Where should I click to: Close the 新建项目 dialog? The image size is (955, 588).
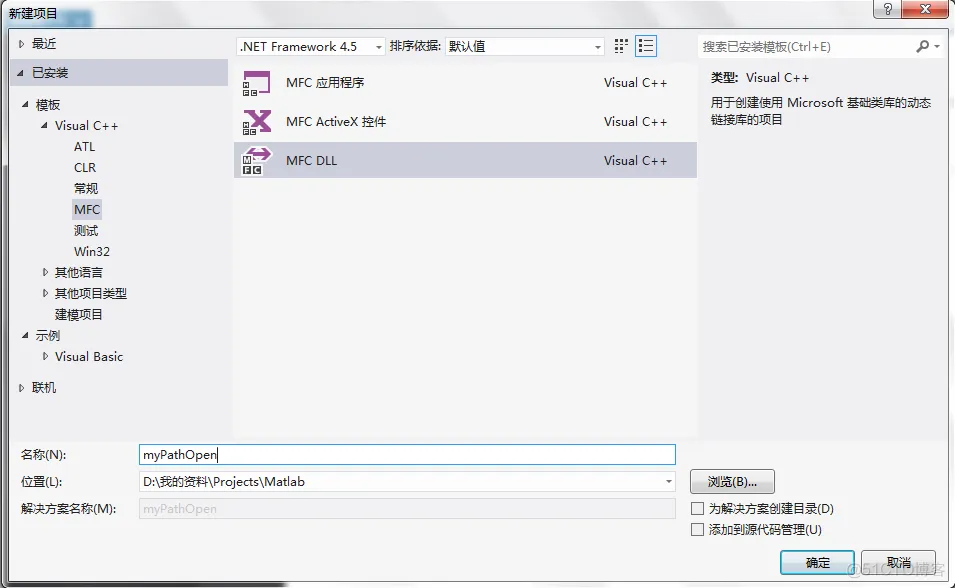point(925,9)
